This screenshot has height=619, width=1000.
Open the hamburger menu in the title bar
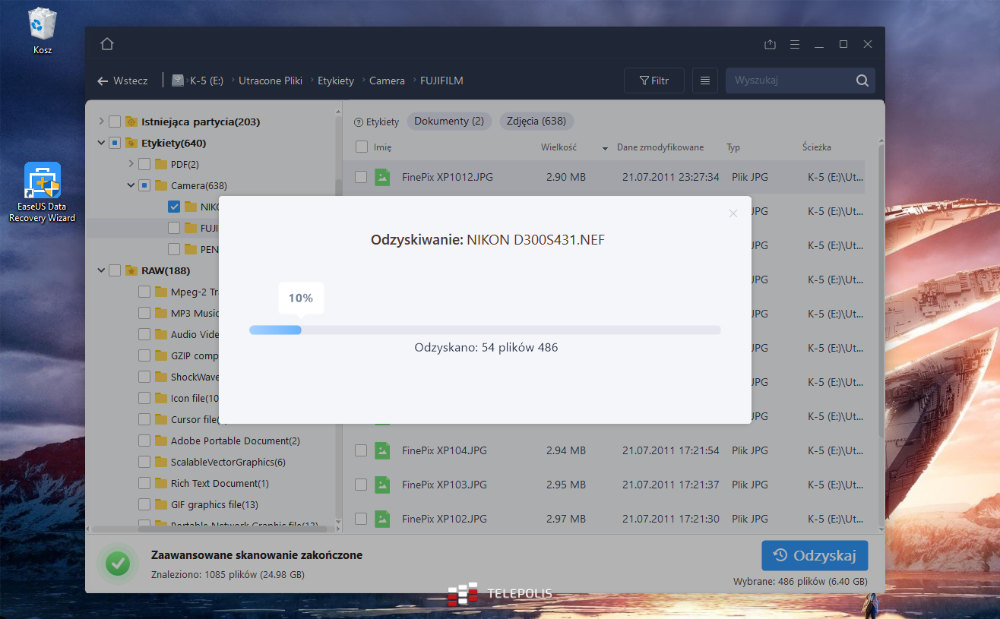tap(794, 45)
